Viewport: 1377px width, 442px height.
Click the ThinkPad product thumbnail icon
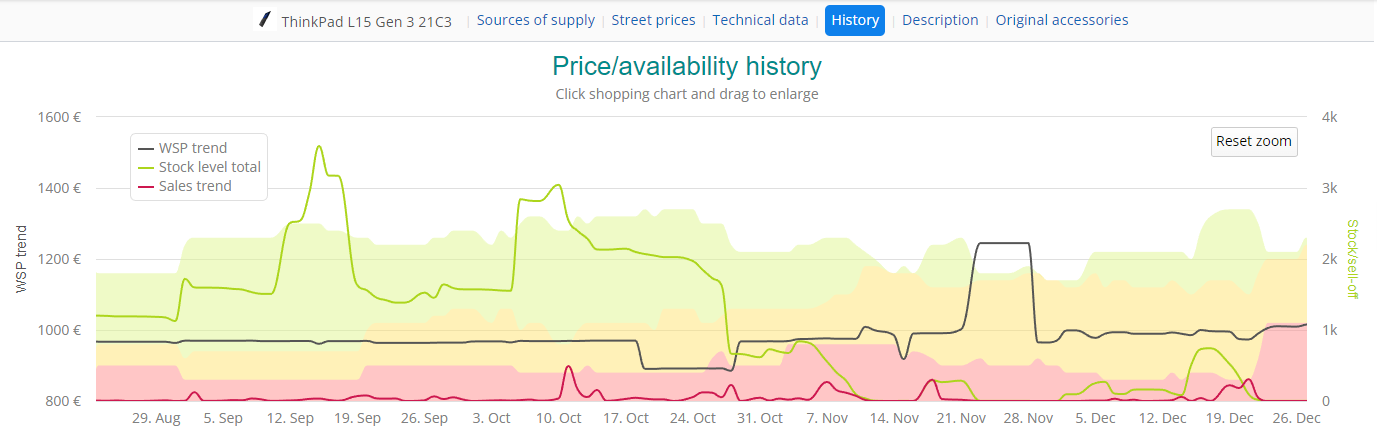[x=265, y=20]
